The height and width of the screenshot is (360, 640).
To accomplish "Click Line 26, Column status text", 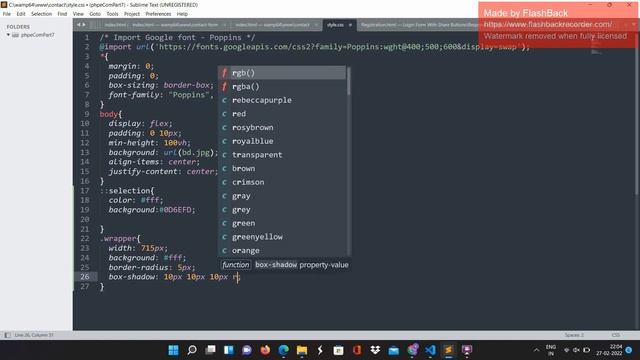I will coord(34,335).
